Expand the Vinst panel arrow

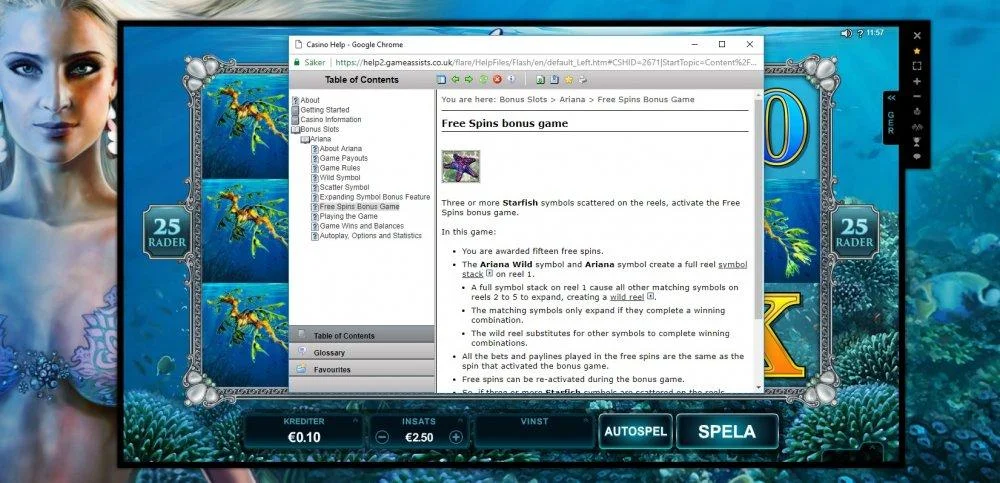[584, 420]
